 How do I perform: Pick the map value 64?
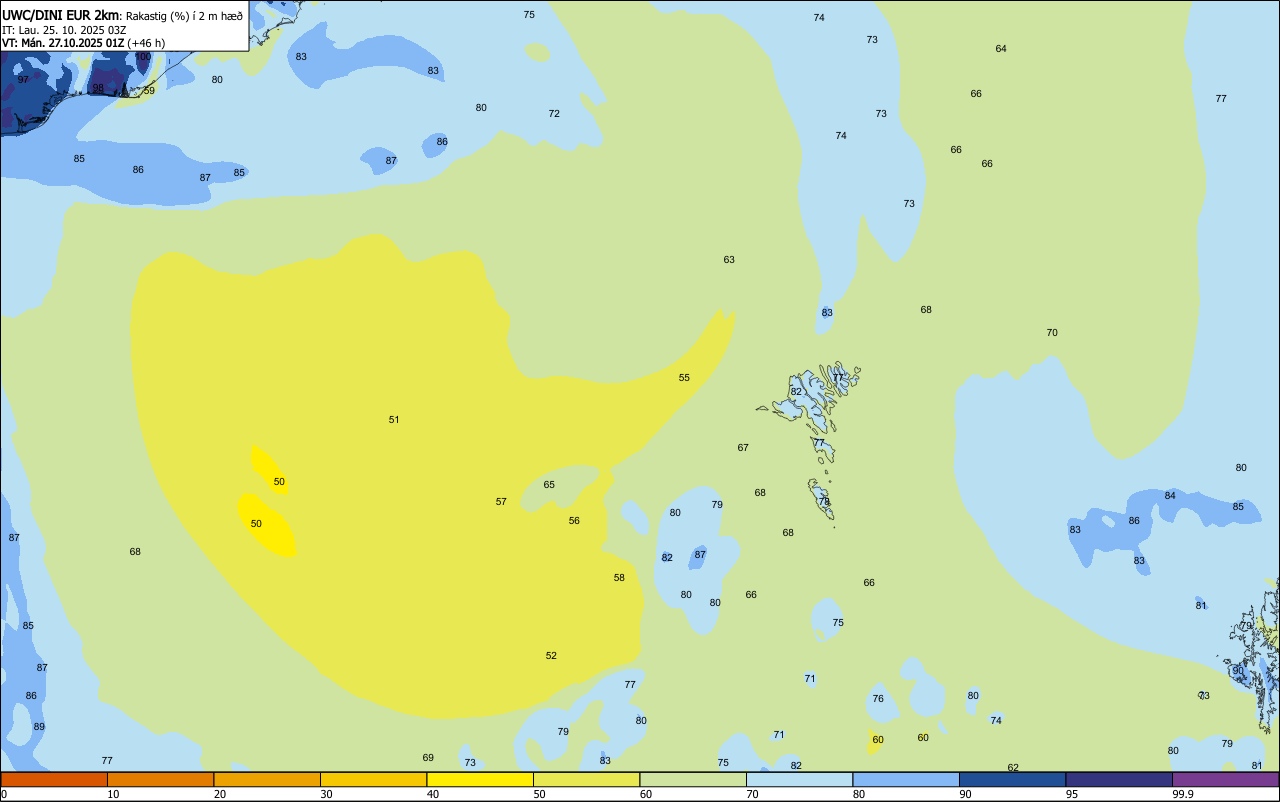click(x=1001, y=49)
